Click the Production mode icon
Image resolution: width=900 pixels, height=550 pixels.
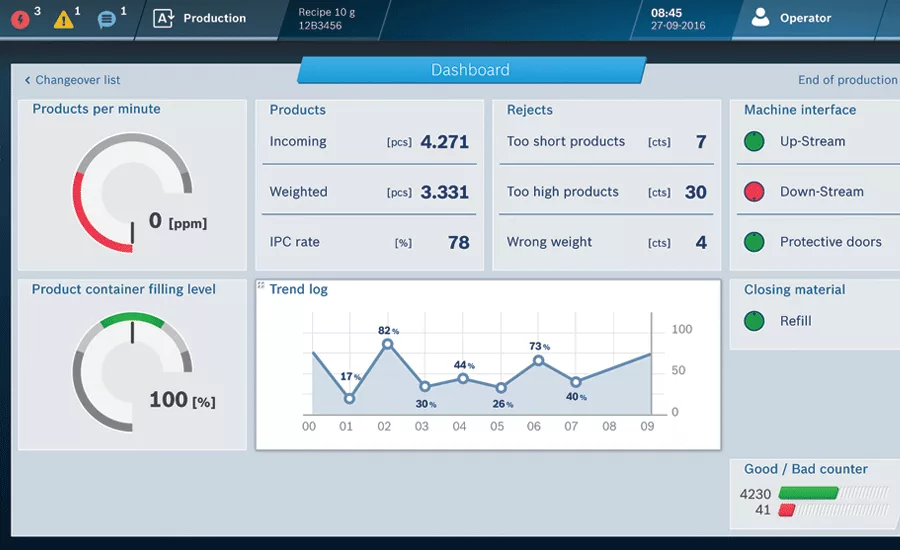pyautogui.click(x=164, y=18)
